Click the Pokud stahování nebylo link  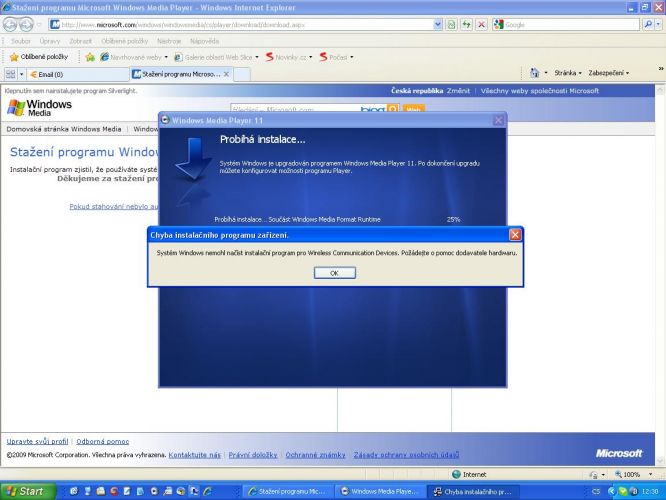click(114, 206)
